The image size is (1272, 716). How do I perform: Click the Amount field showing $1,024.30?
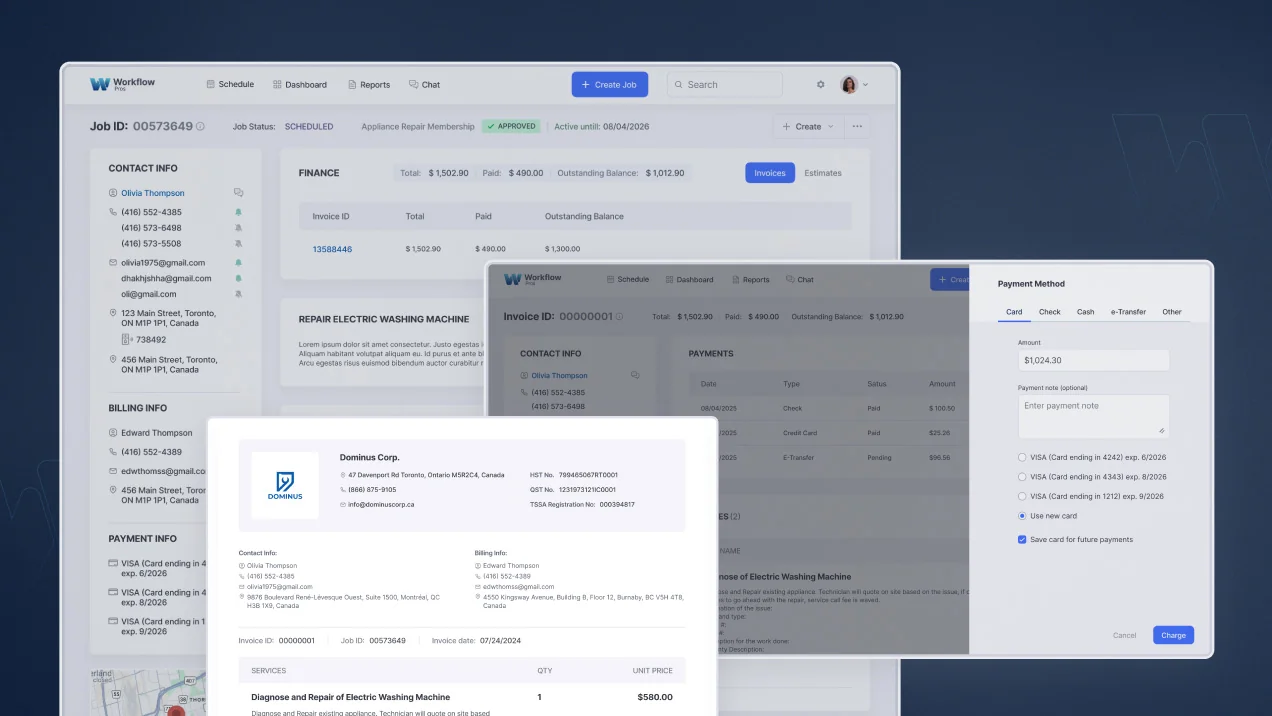(x=1094, y=360)
